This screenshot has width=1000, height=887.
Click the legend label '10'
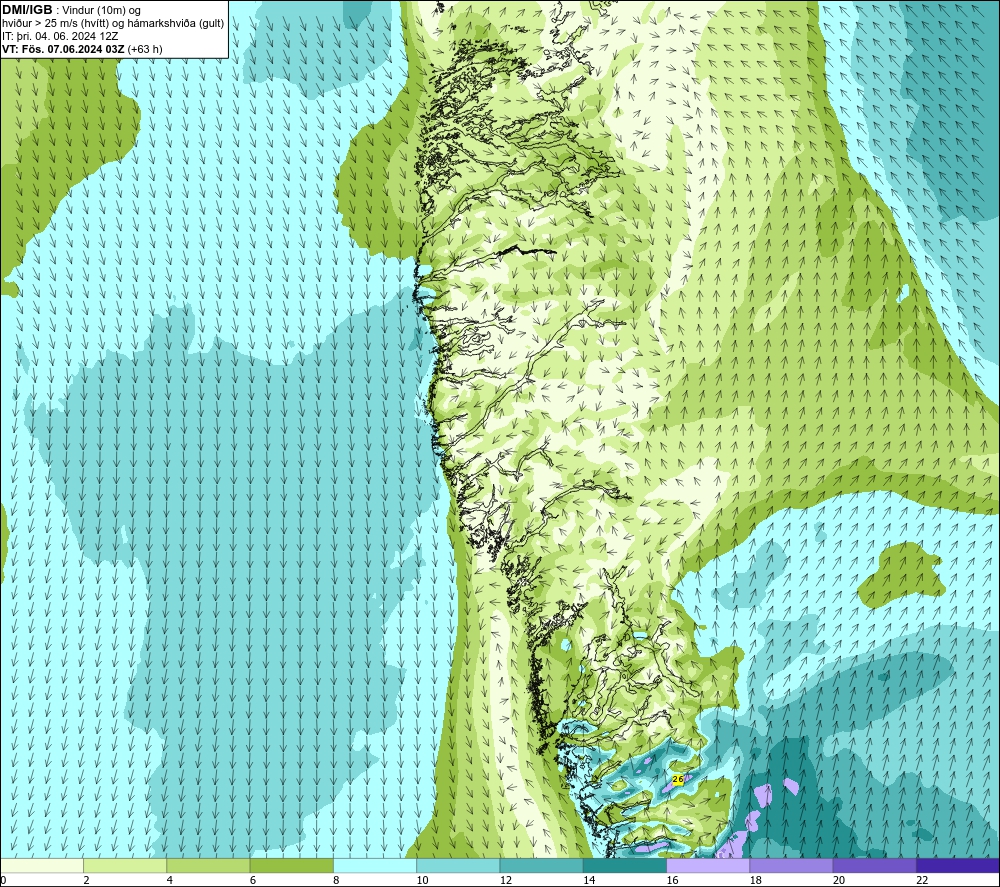pyautogui.click(x=423, y=880)
